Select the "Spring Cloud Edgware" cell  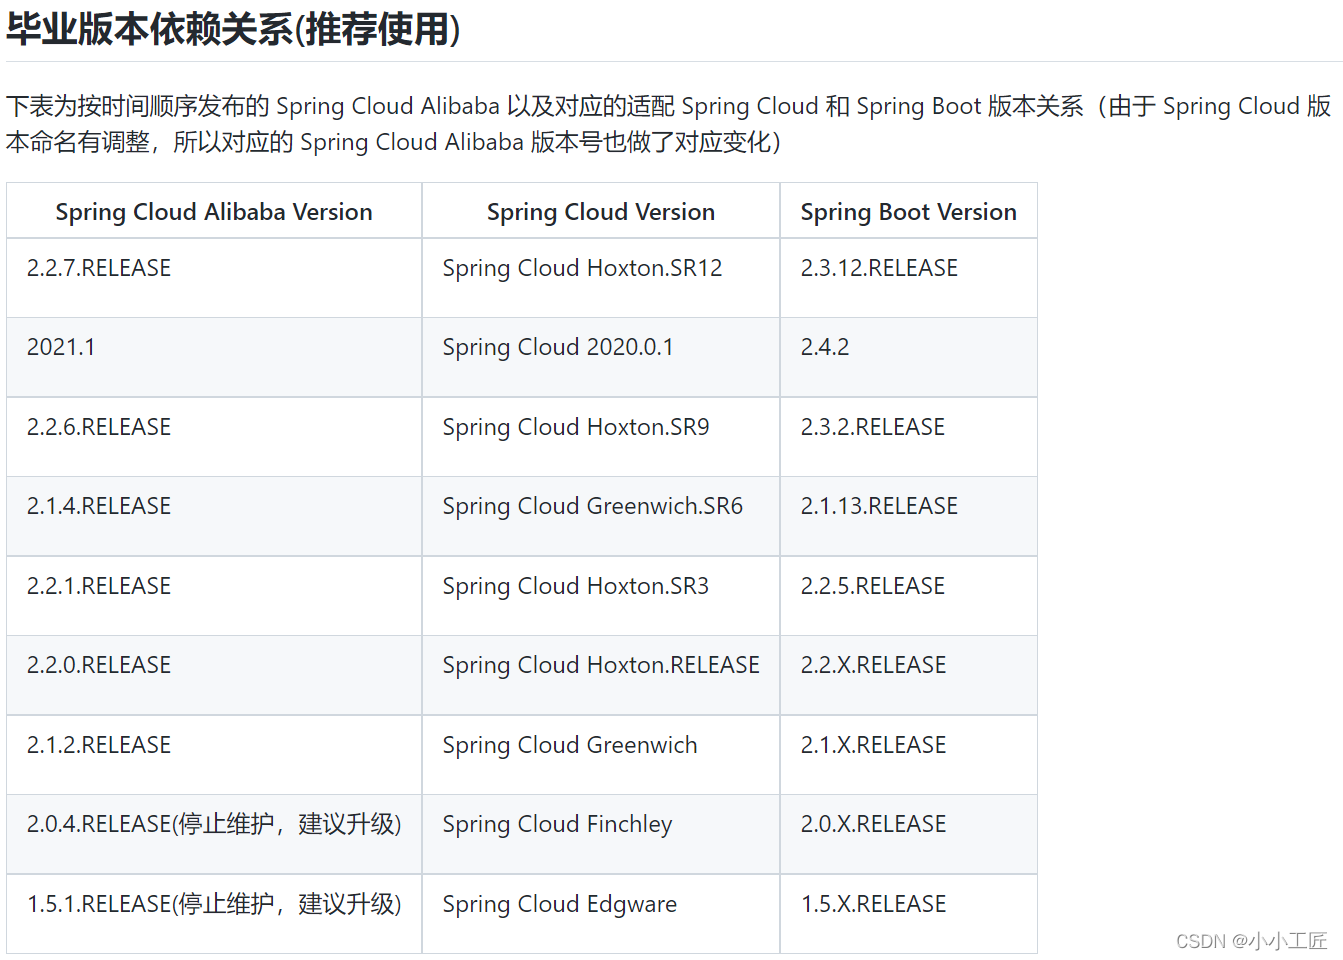point(601,914)
